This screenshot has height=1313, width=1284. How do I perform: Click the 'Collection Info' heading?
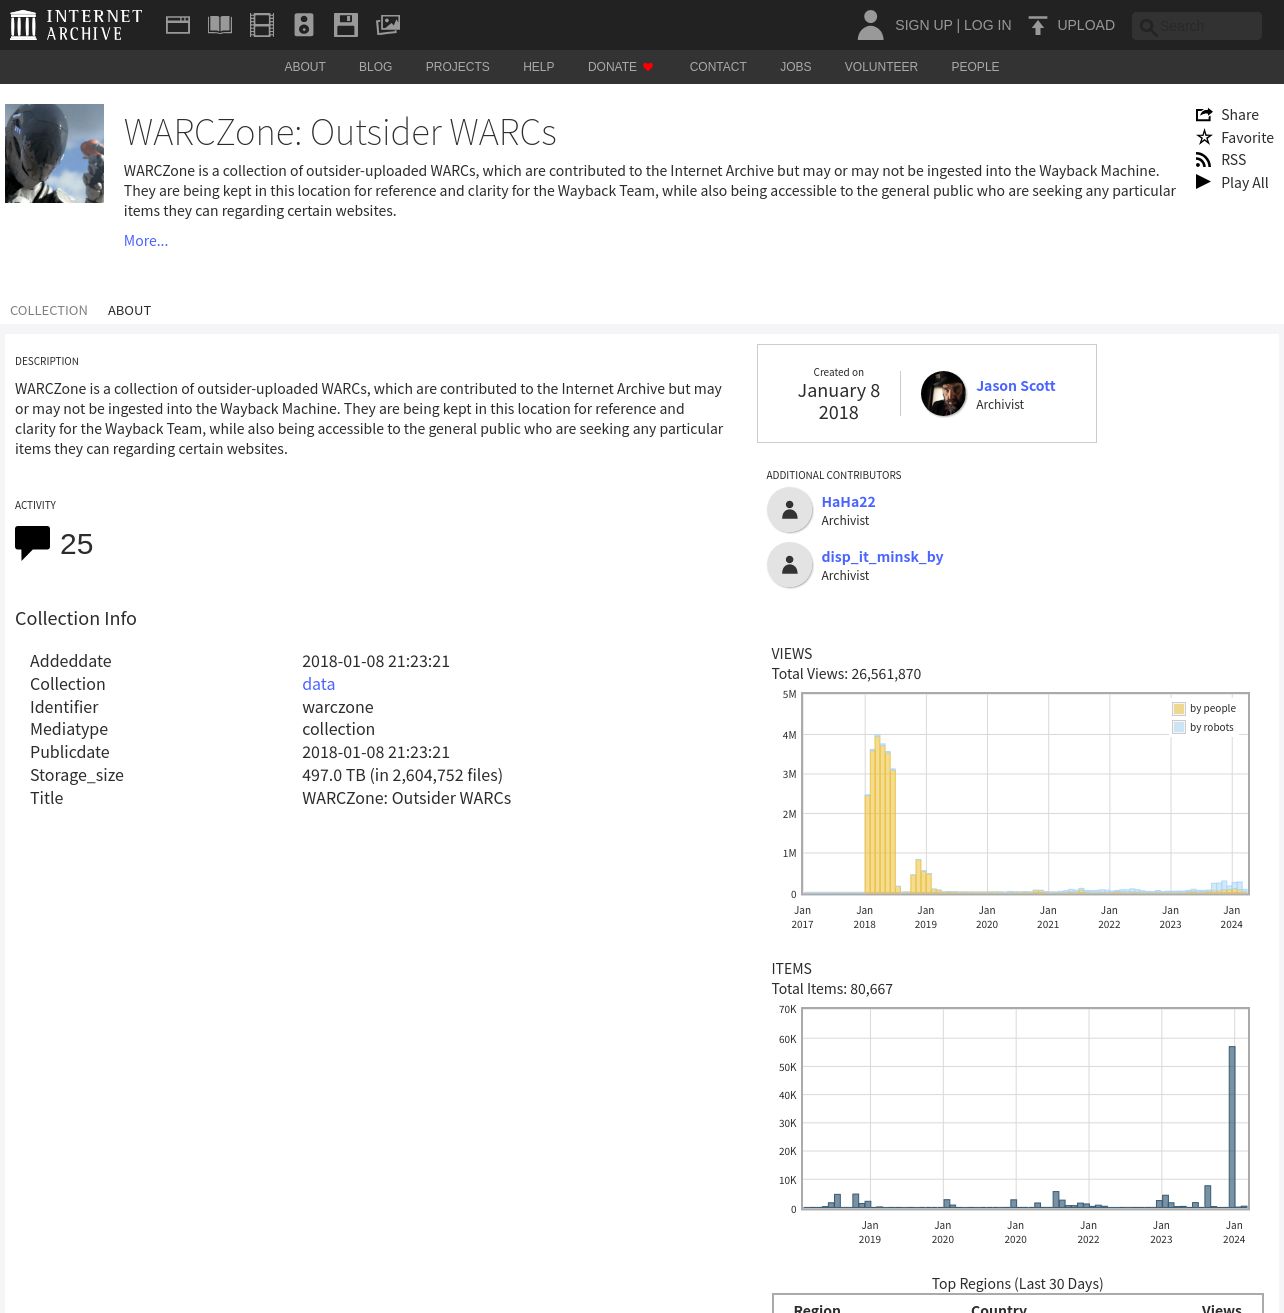coord(76,619)
